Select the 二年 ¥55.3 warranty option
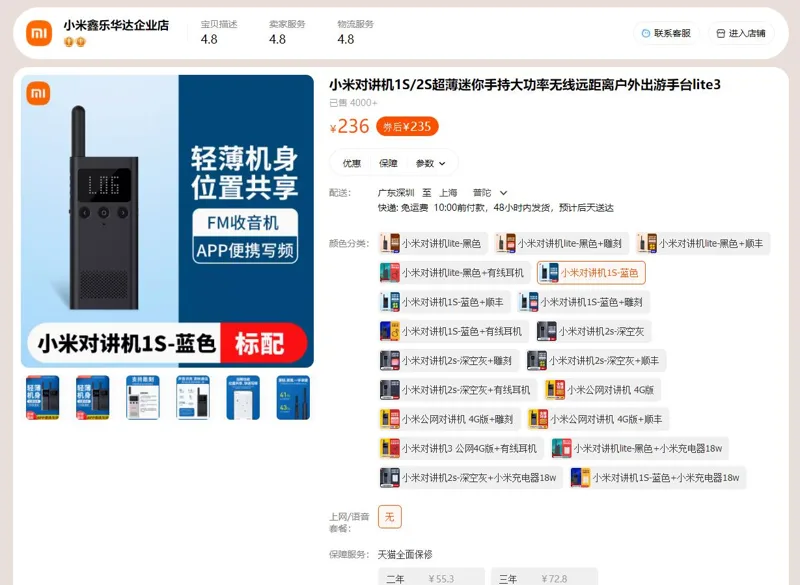 point(431,578)
